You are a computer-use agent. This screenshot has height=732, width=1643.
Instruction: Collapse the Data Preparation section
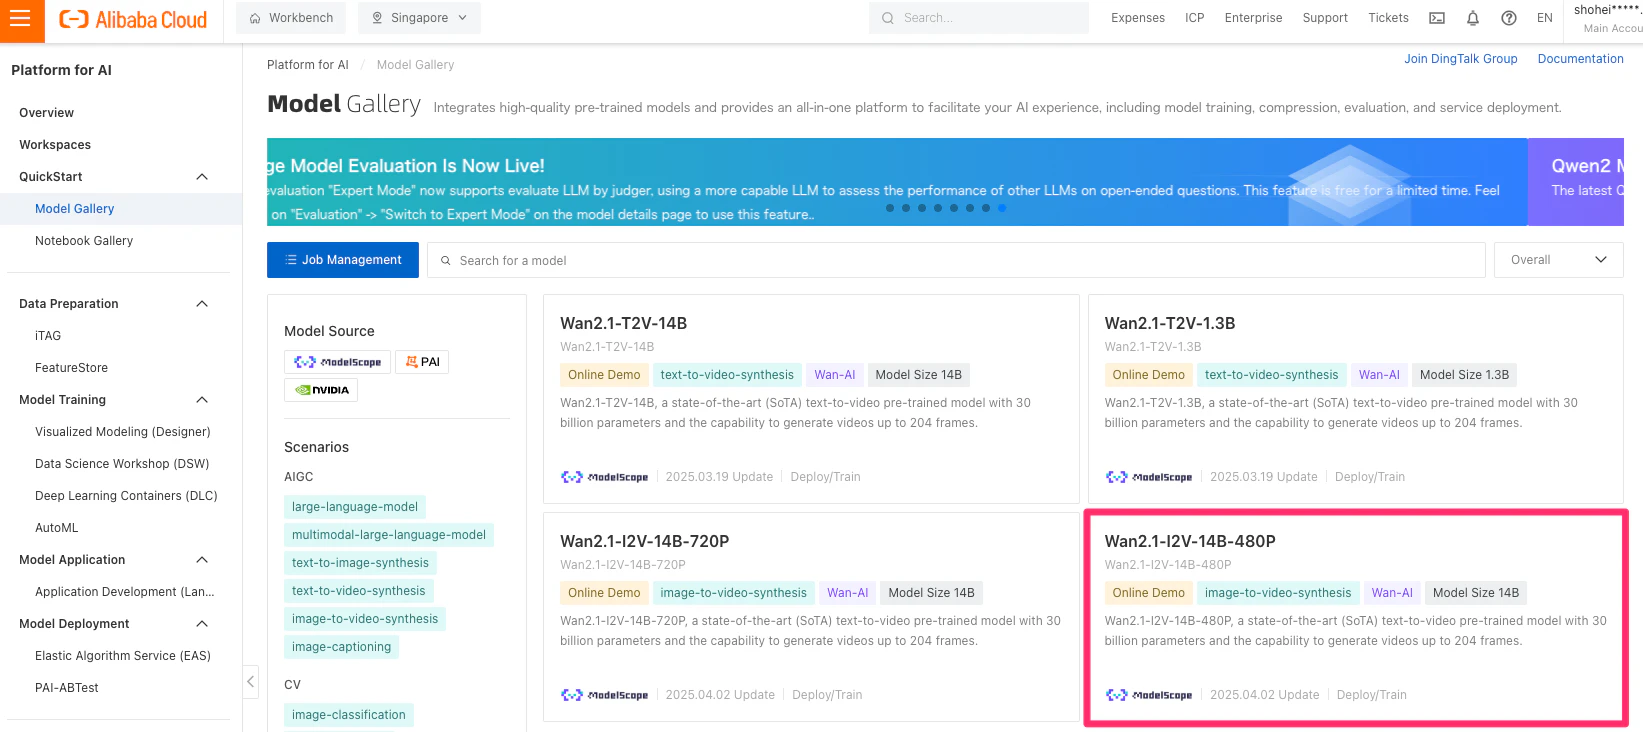click(x=202, y=304)
